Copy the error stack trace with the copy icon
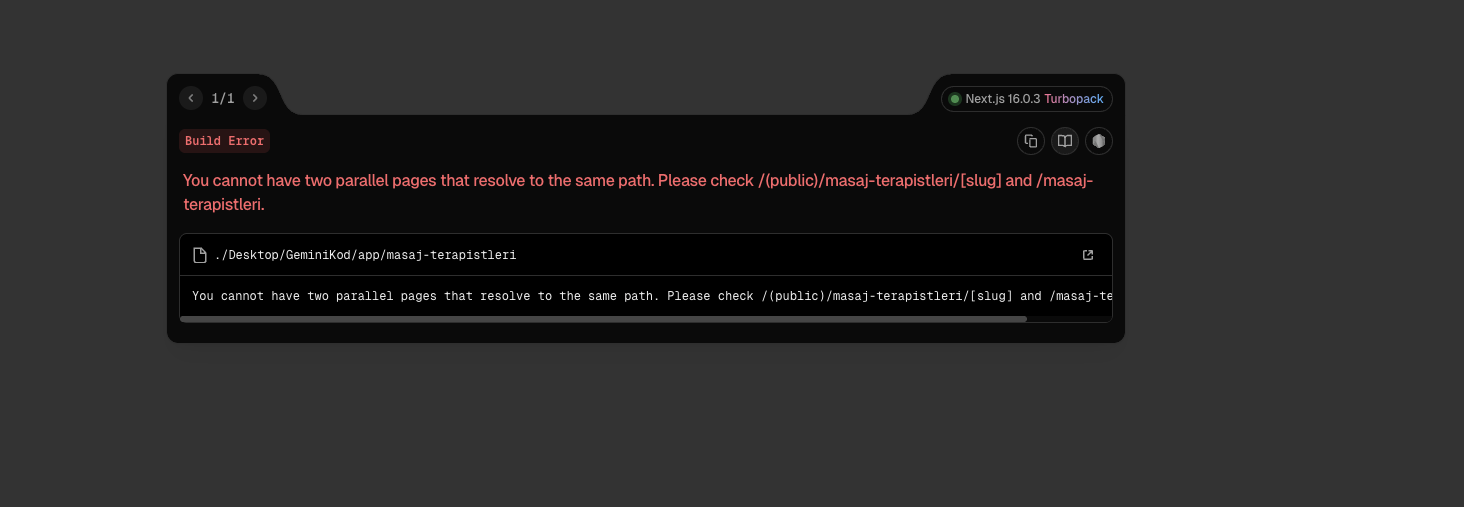 tap(1031, 141)
